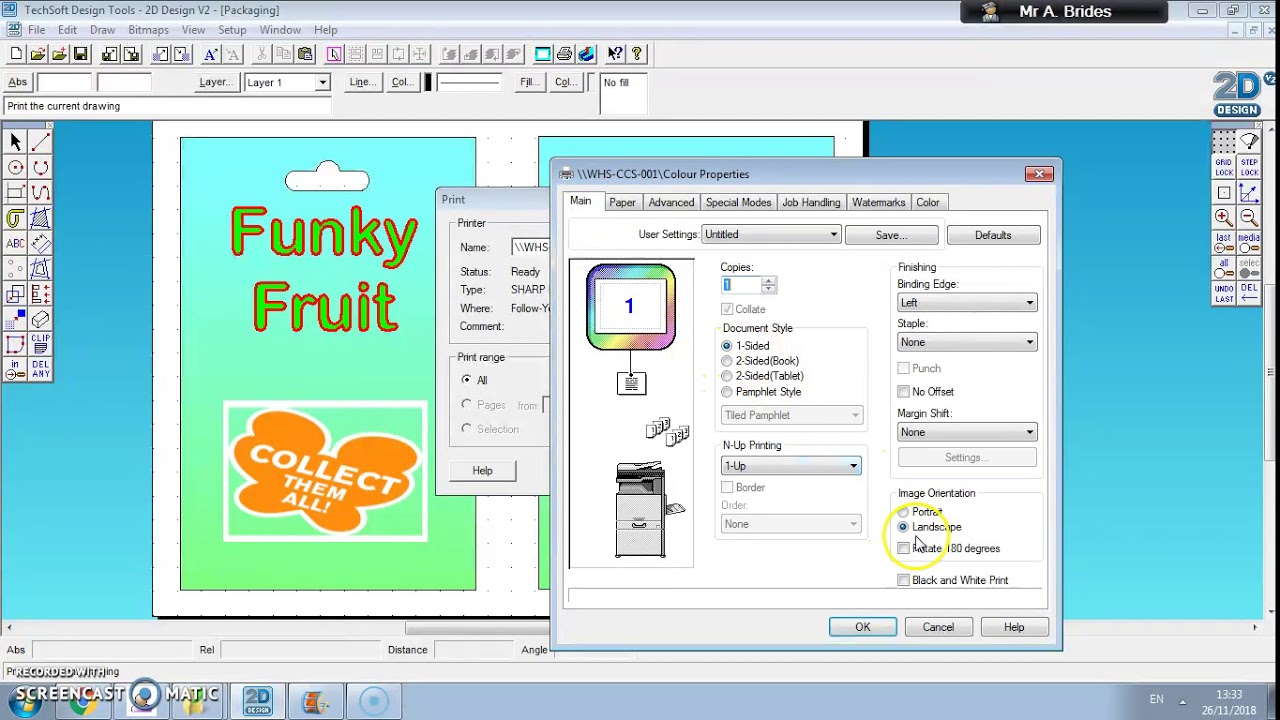Viewport: 1280px width, 720px height.
Task: Switch to the Paper tab
Action: point(622,202)
